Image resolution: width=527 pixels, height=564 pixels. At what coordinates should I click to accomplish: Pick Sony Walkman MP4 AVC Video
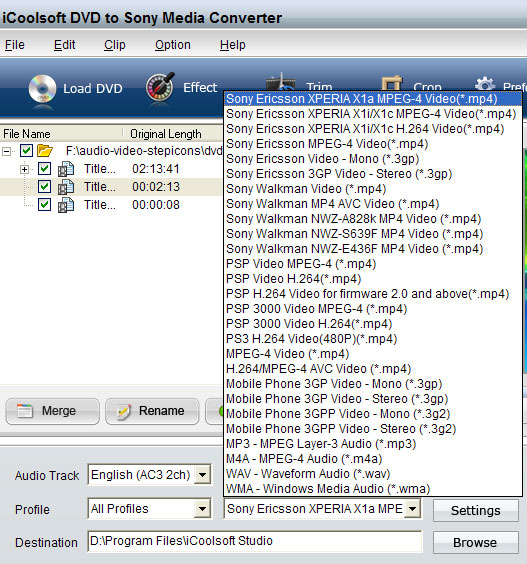tap(373, 204)
